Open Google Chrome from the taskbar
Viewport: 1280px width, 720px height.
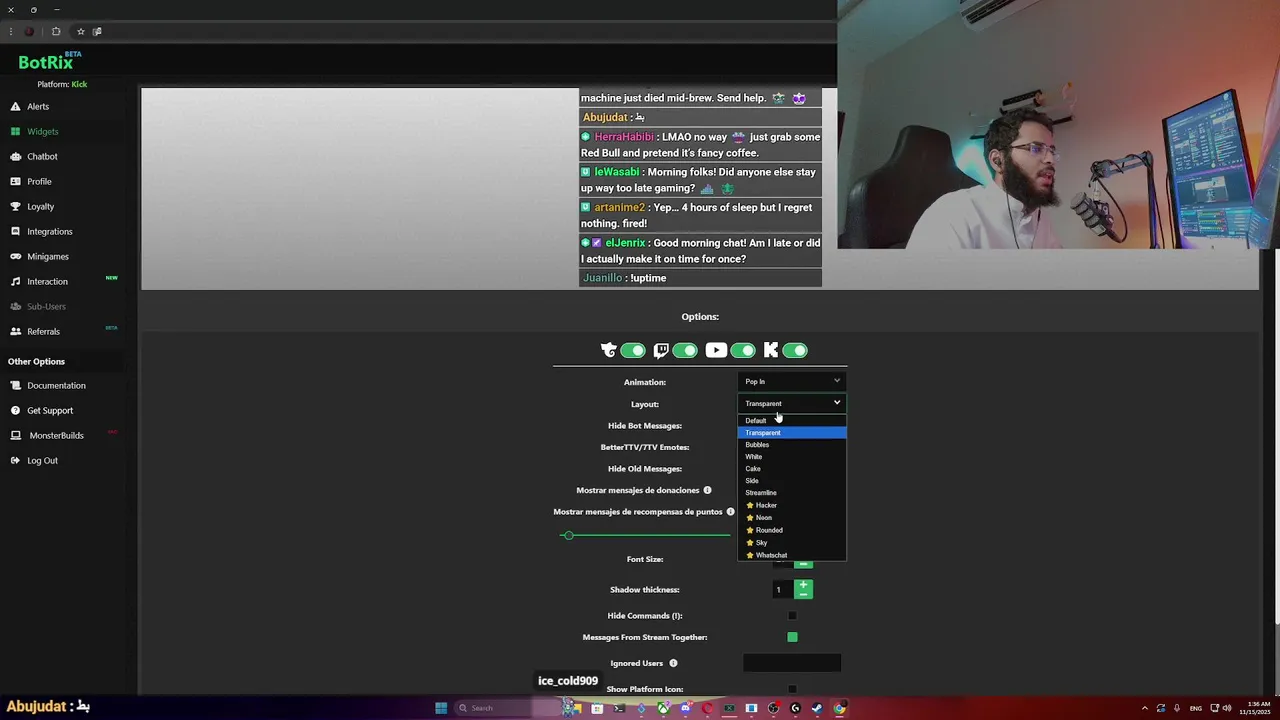pos(839,708)
